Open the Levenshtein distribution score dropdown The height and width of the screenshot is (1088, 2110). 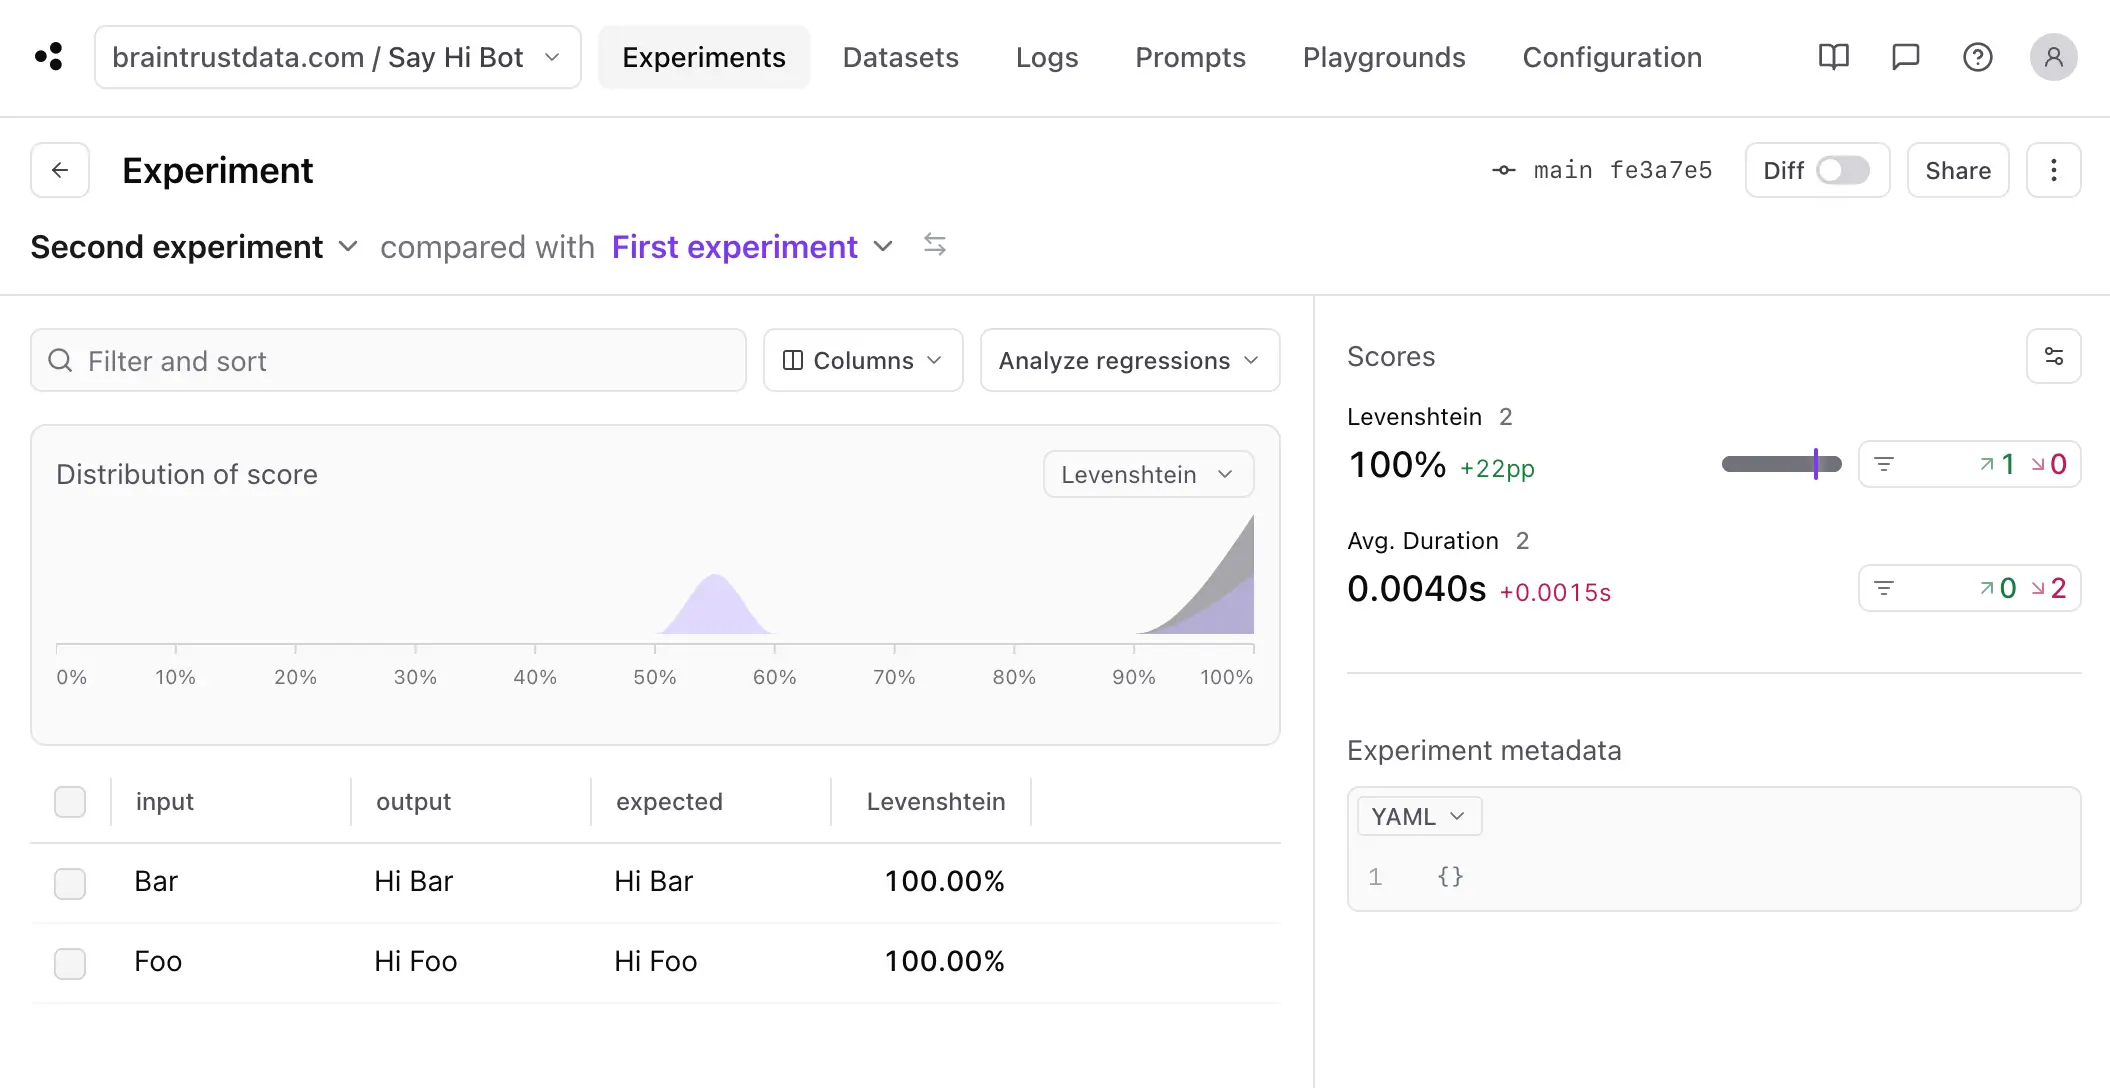coord(1147,474)
